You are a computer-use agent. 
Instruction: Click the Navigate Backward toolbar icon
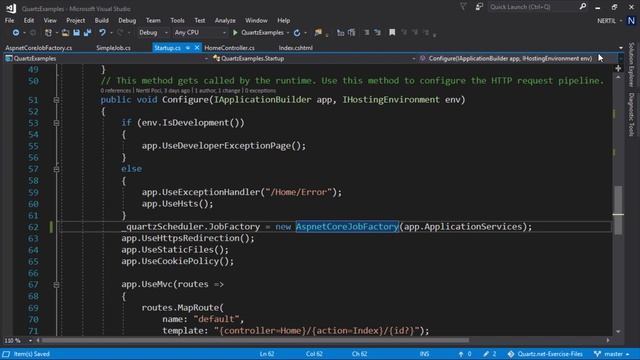(x=16, y=33)
